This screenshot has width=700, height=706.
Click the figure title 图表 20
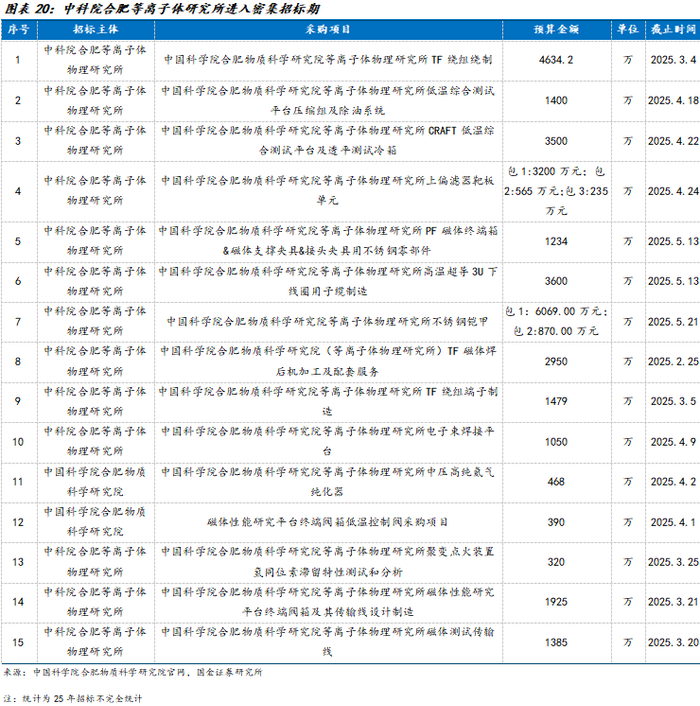pos(163,9)
